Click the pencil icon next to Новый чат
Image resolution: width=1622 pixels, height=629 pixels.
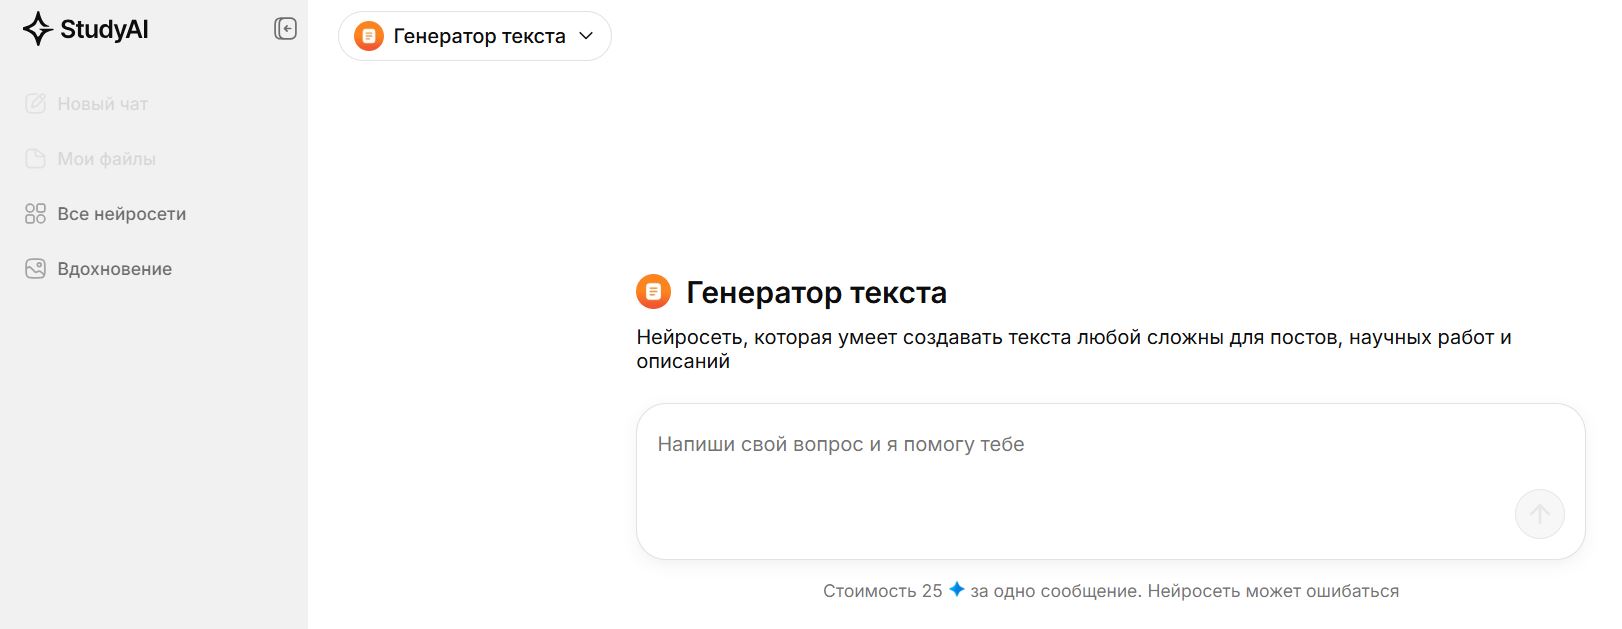pos(36,103)
